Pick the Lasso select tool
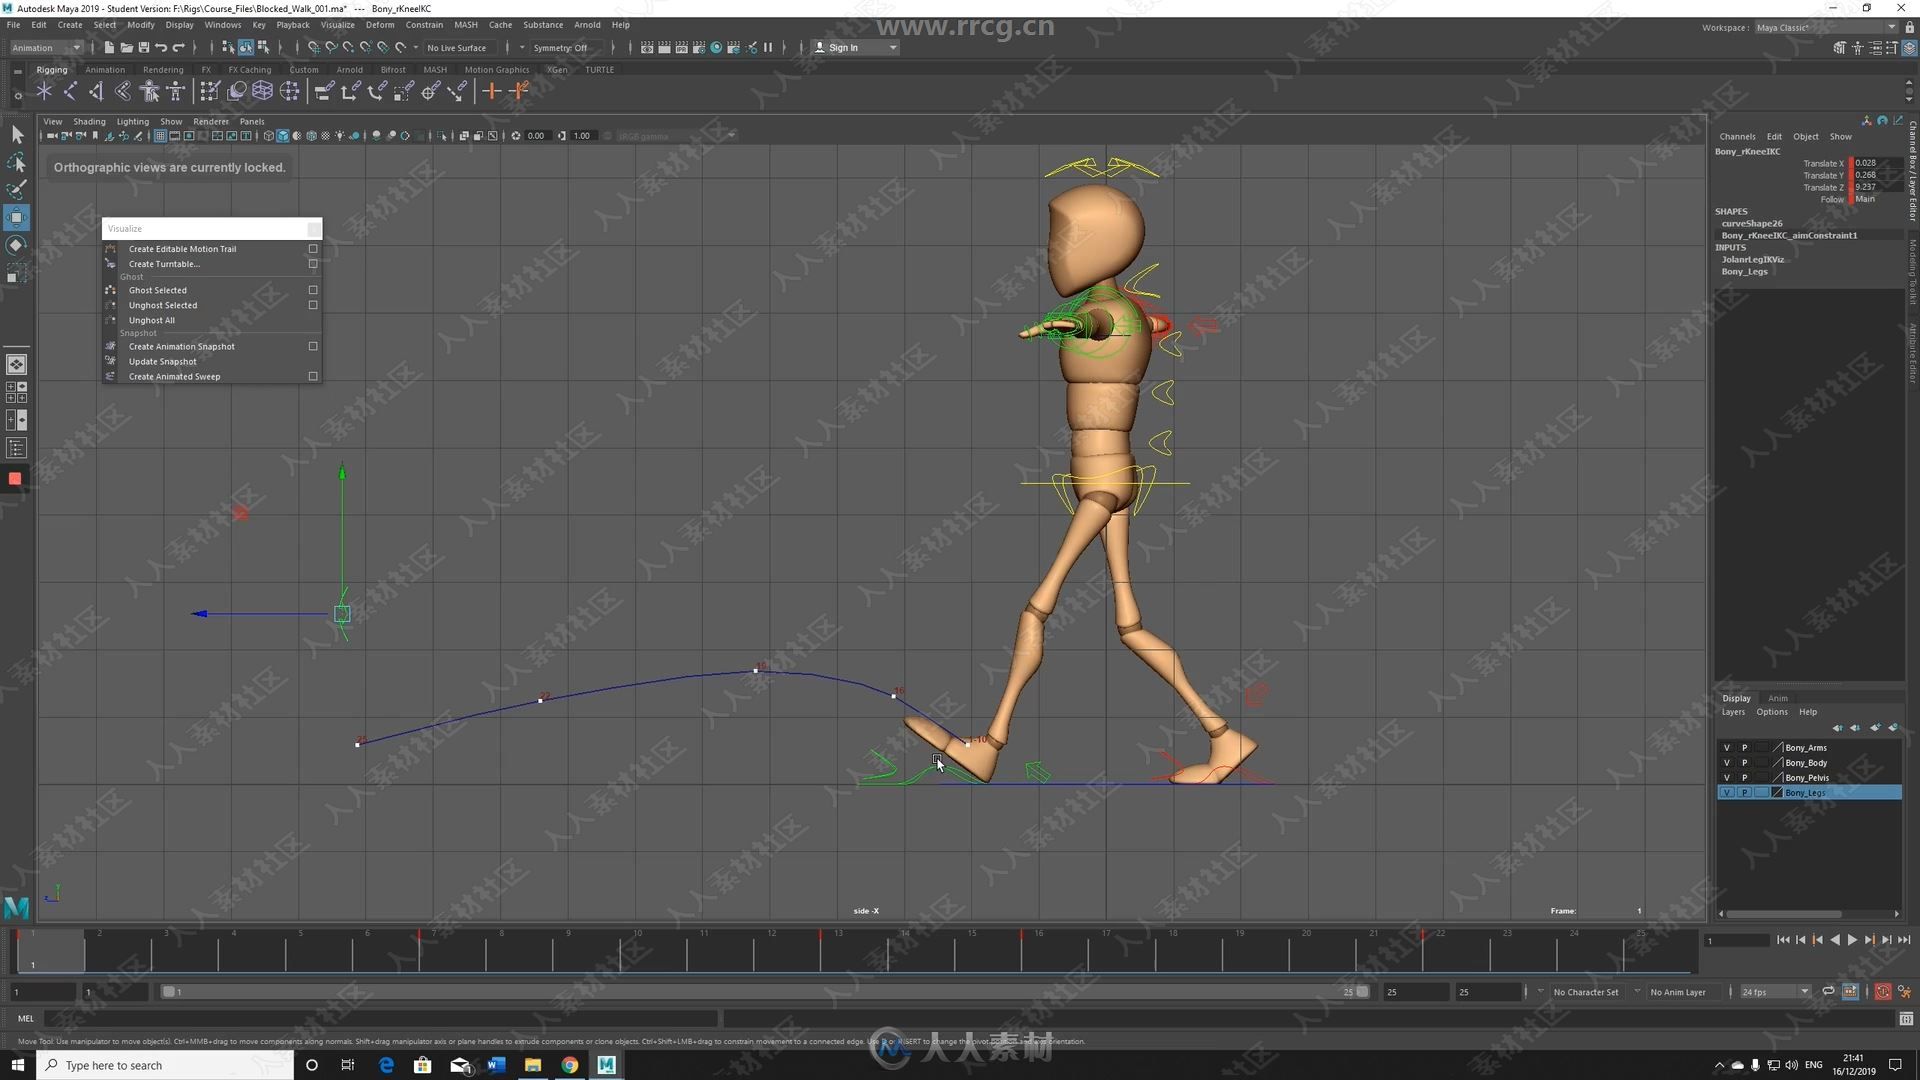 pos(17,162)
